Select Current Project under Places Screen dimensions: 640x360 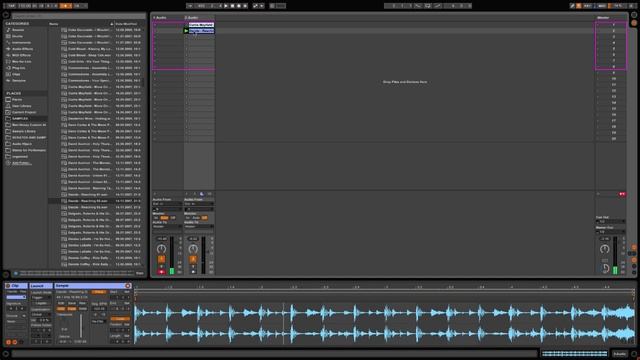24,112
